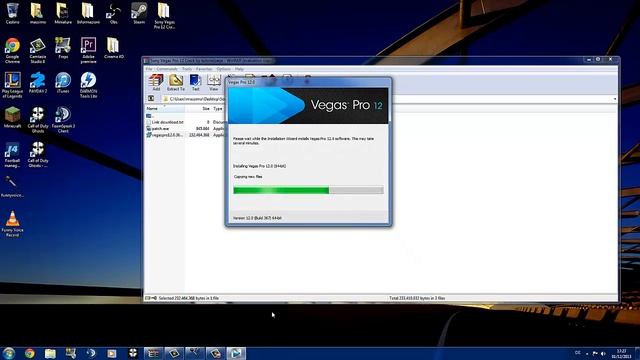Launch the Obs desktop shortcut
This screenshot has width=640, height=360.
113,13
